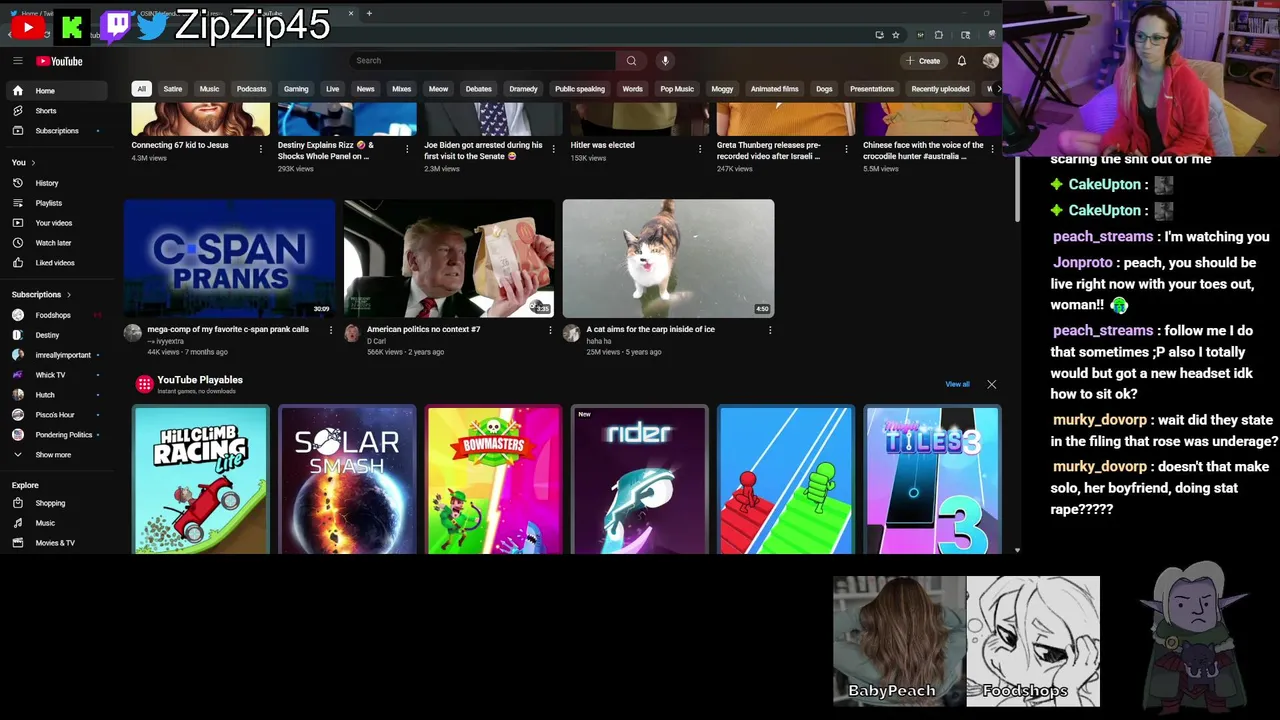This screenshot has height=720, width=1280.
Task: Open the notifications bell
Action: point(962,61)
